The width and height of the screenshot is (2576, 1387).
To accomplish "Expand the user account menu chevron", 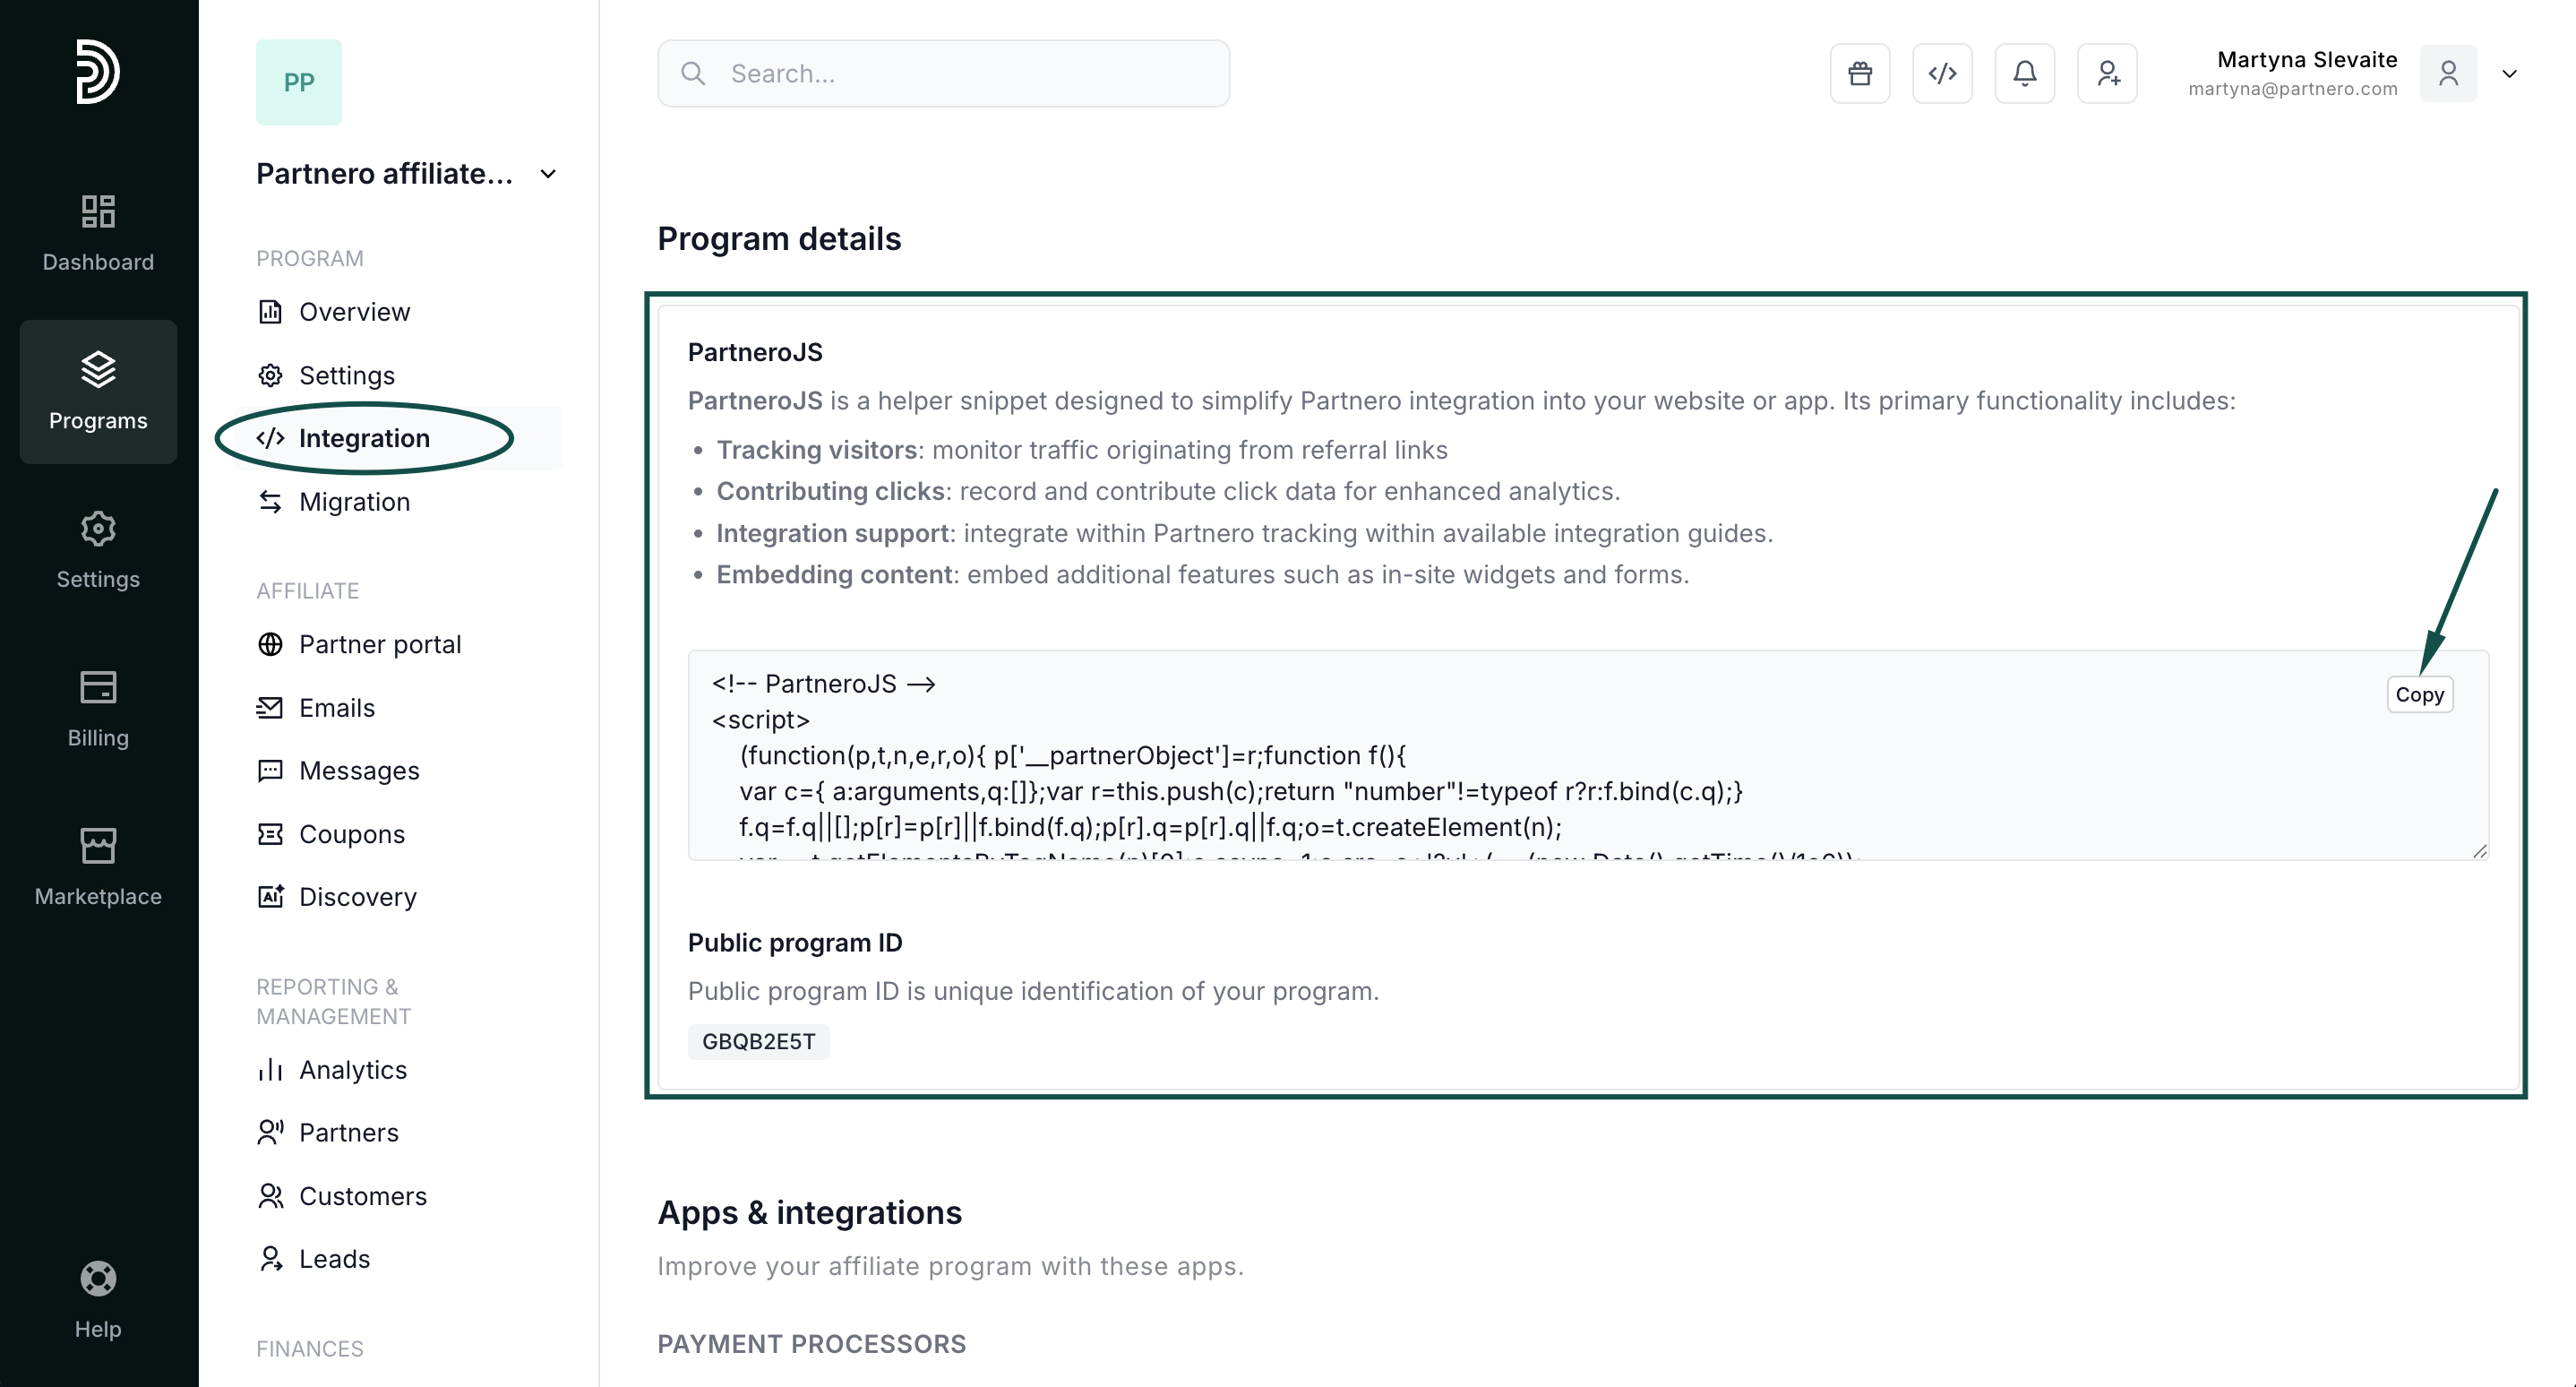I will (x=2508, y=74).
